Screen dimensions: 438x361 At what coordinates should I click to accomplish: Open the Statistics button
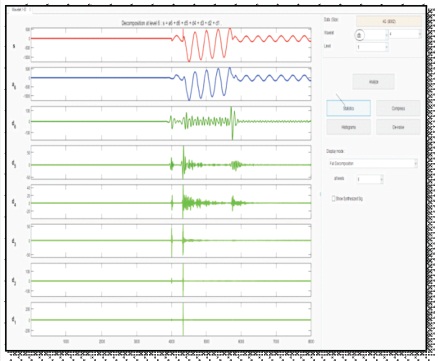click(x=348, y=108)
